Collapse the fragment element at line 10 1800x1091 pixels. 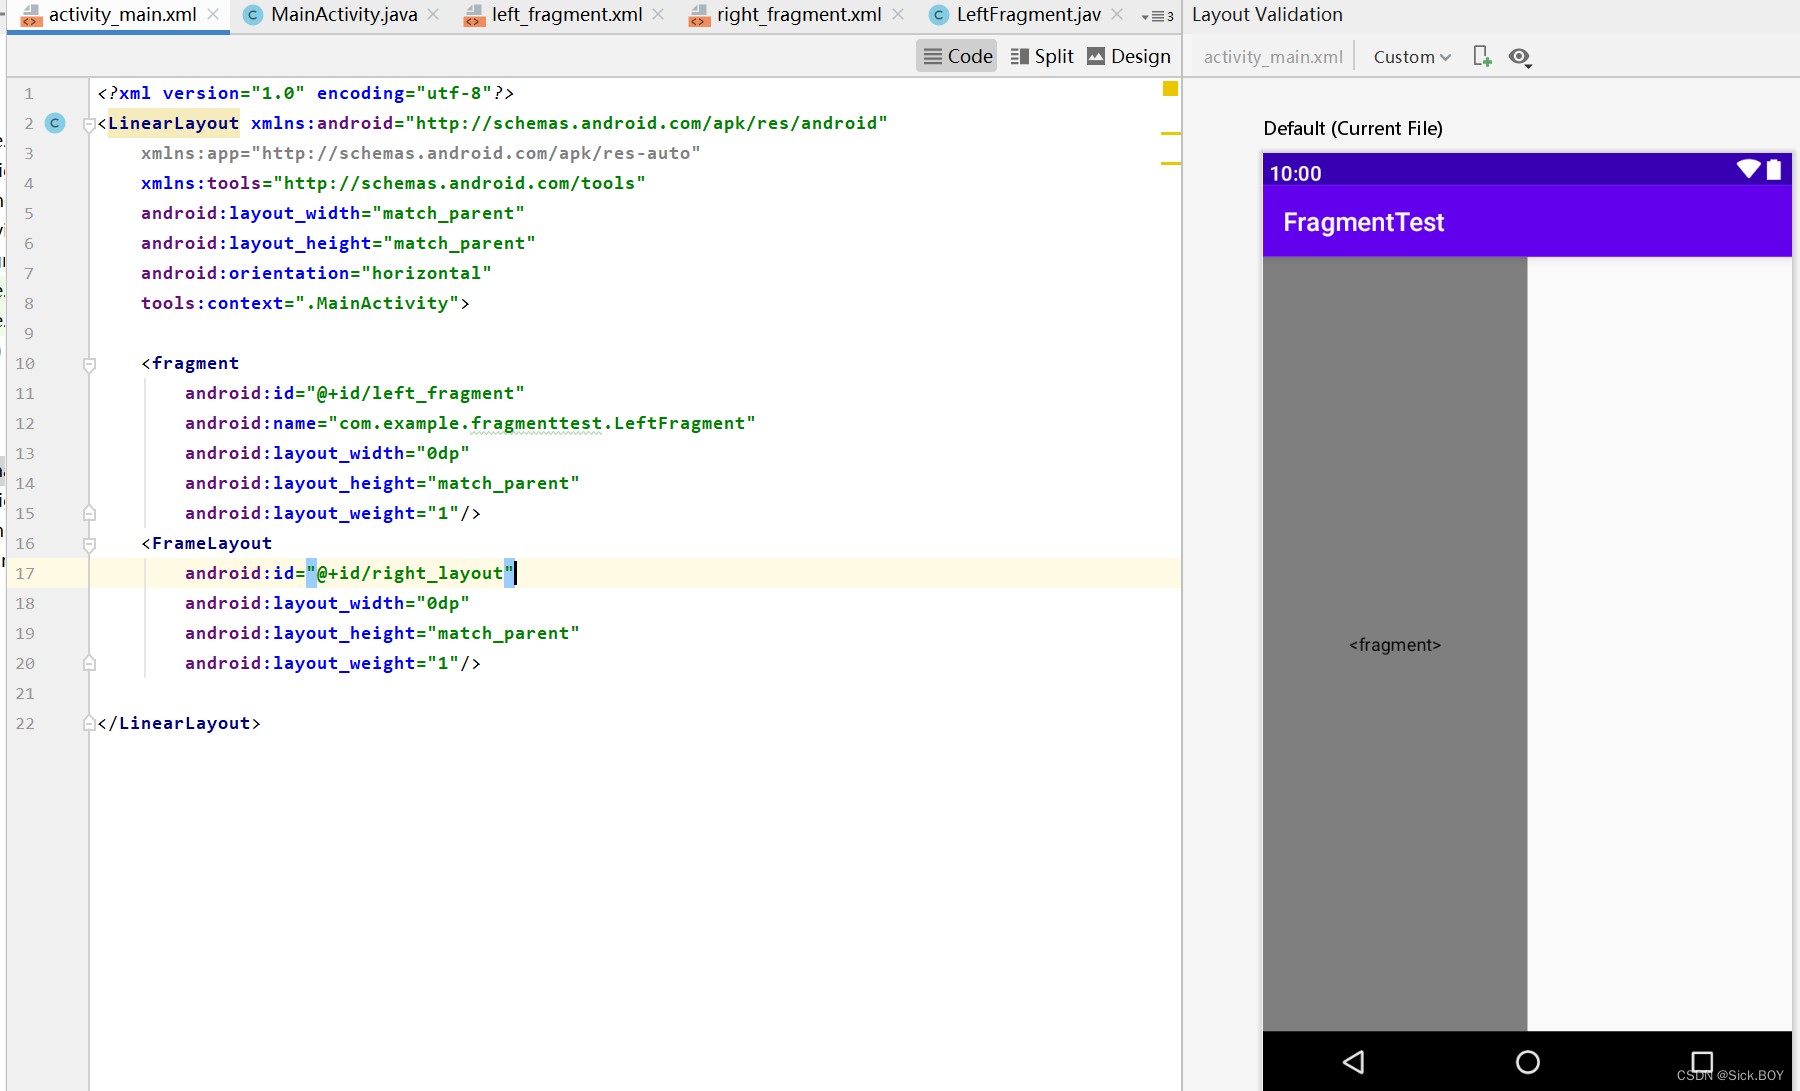[88, 364]
